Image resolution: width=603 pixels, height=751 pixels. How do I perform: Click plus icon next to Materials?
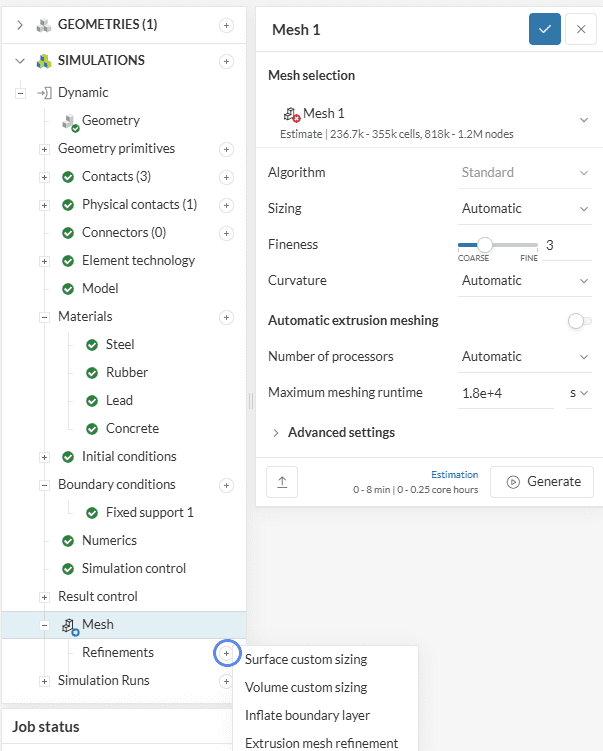227,317
